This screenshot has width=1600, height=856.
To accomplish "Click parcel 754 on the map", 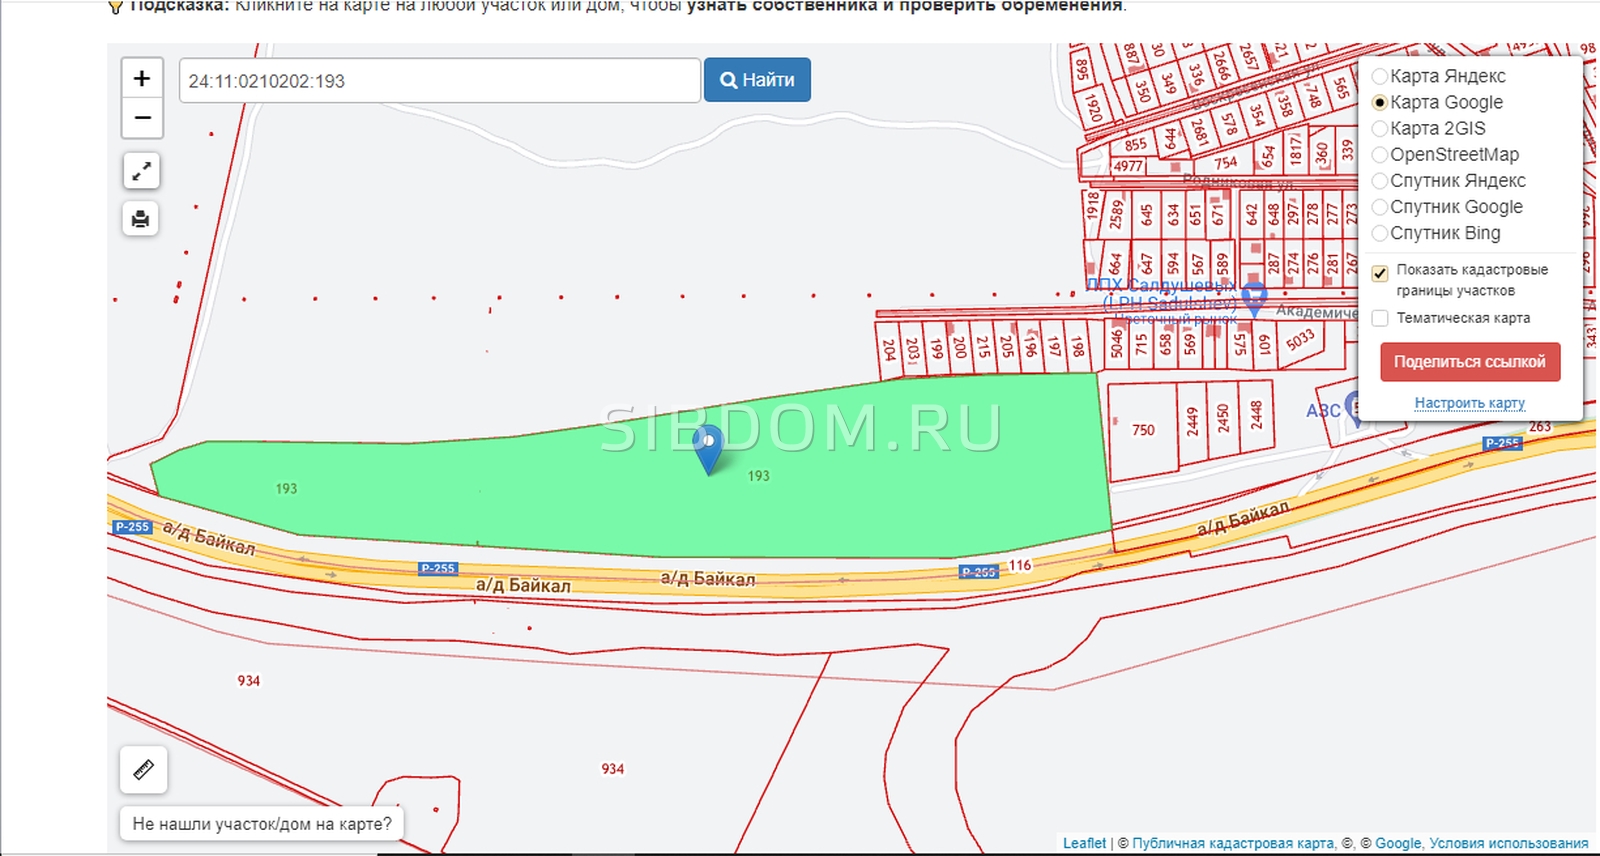I will (1226, 162).
